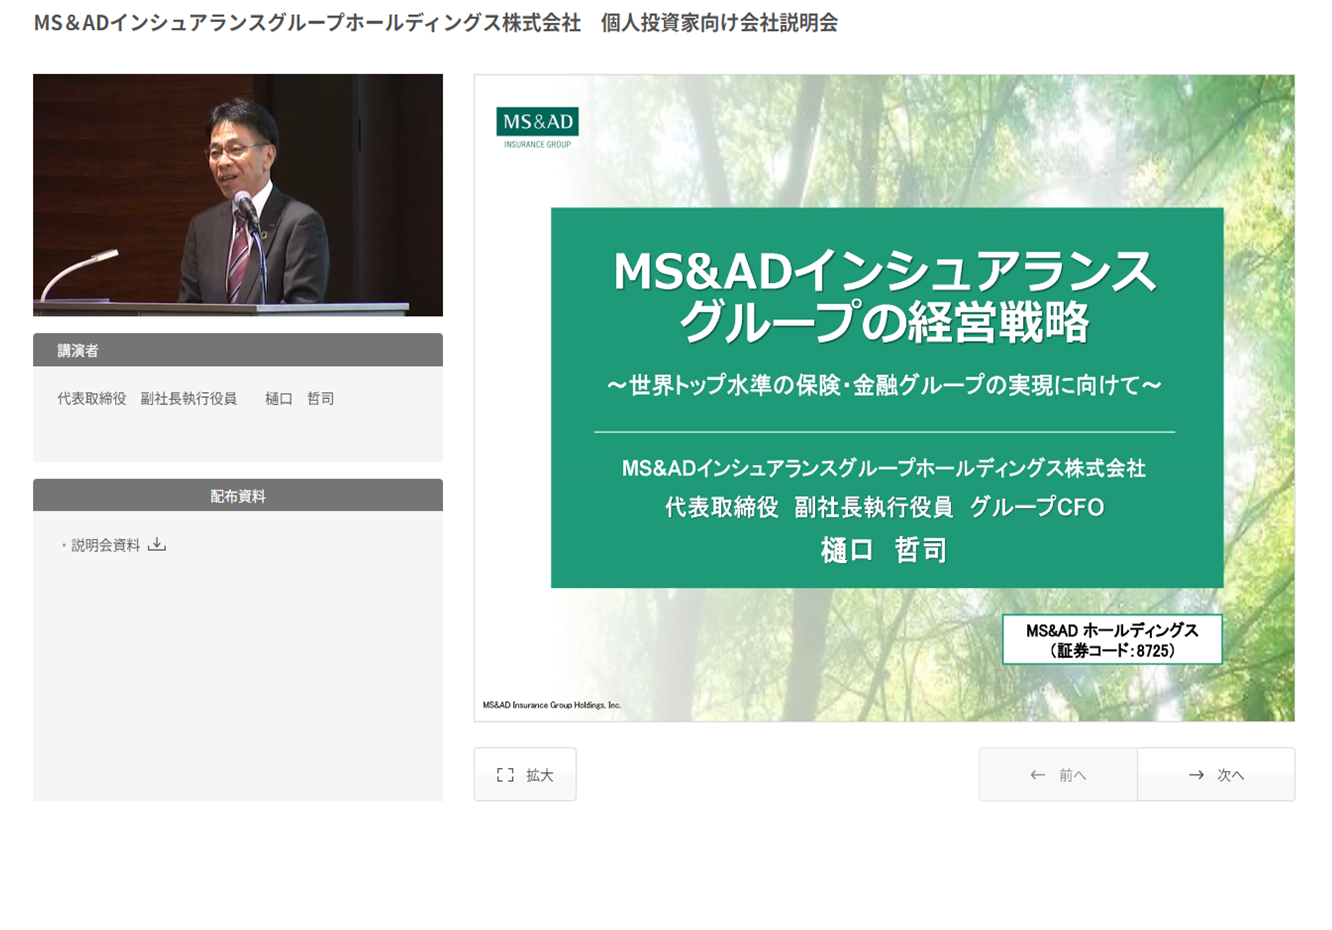
Task: Download the 説明会資料 handout via its download icon
Action: 157,545
